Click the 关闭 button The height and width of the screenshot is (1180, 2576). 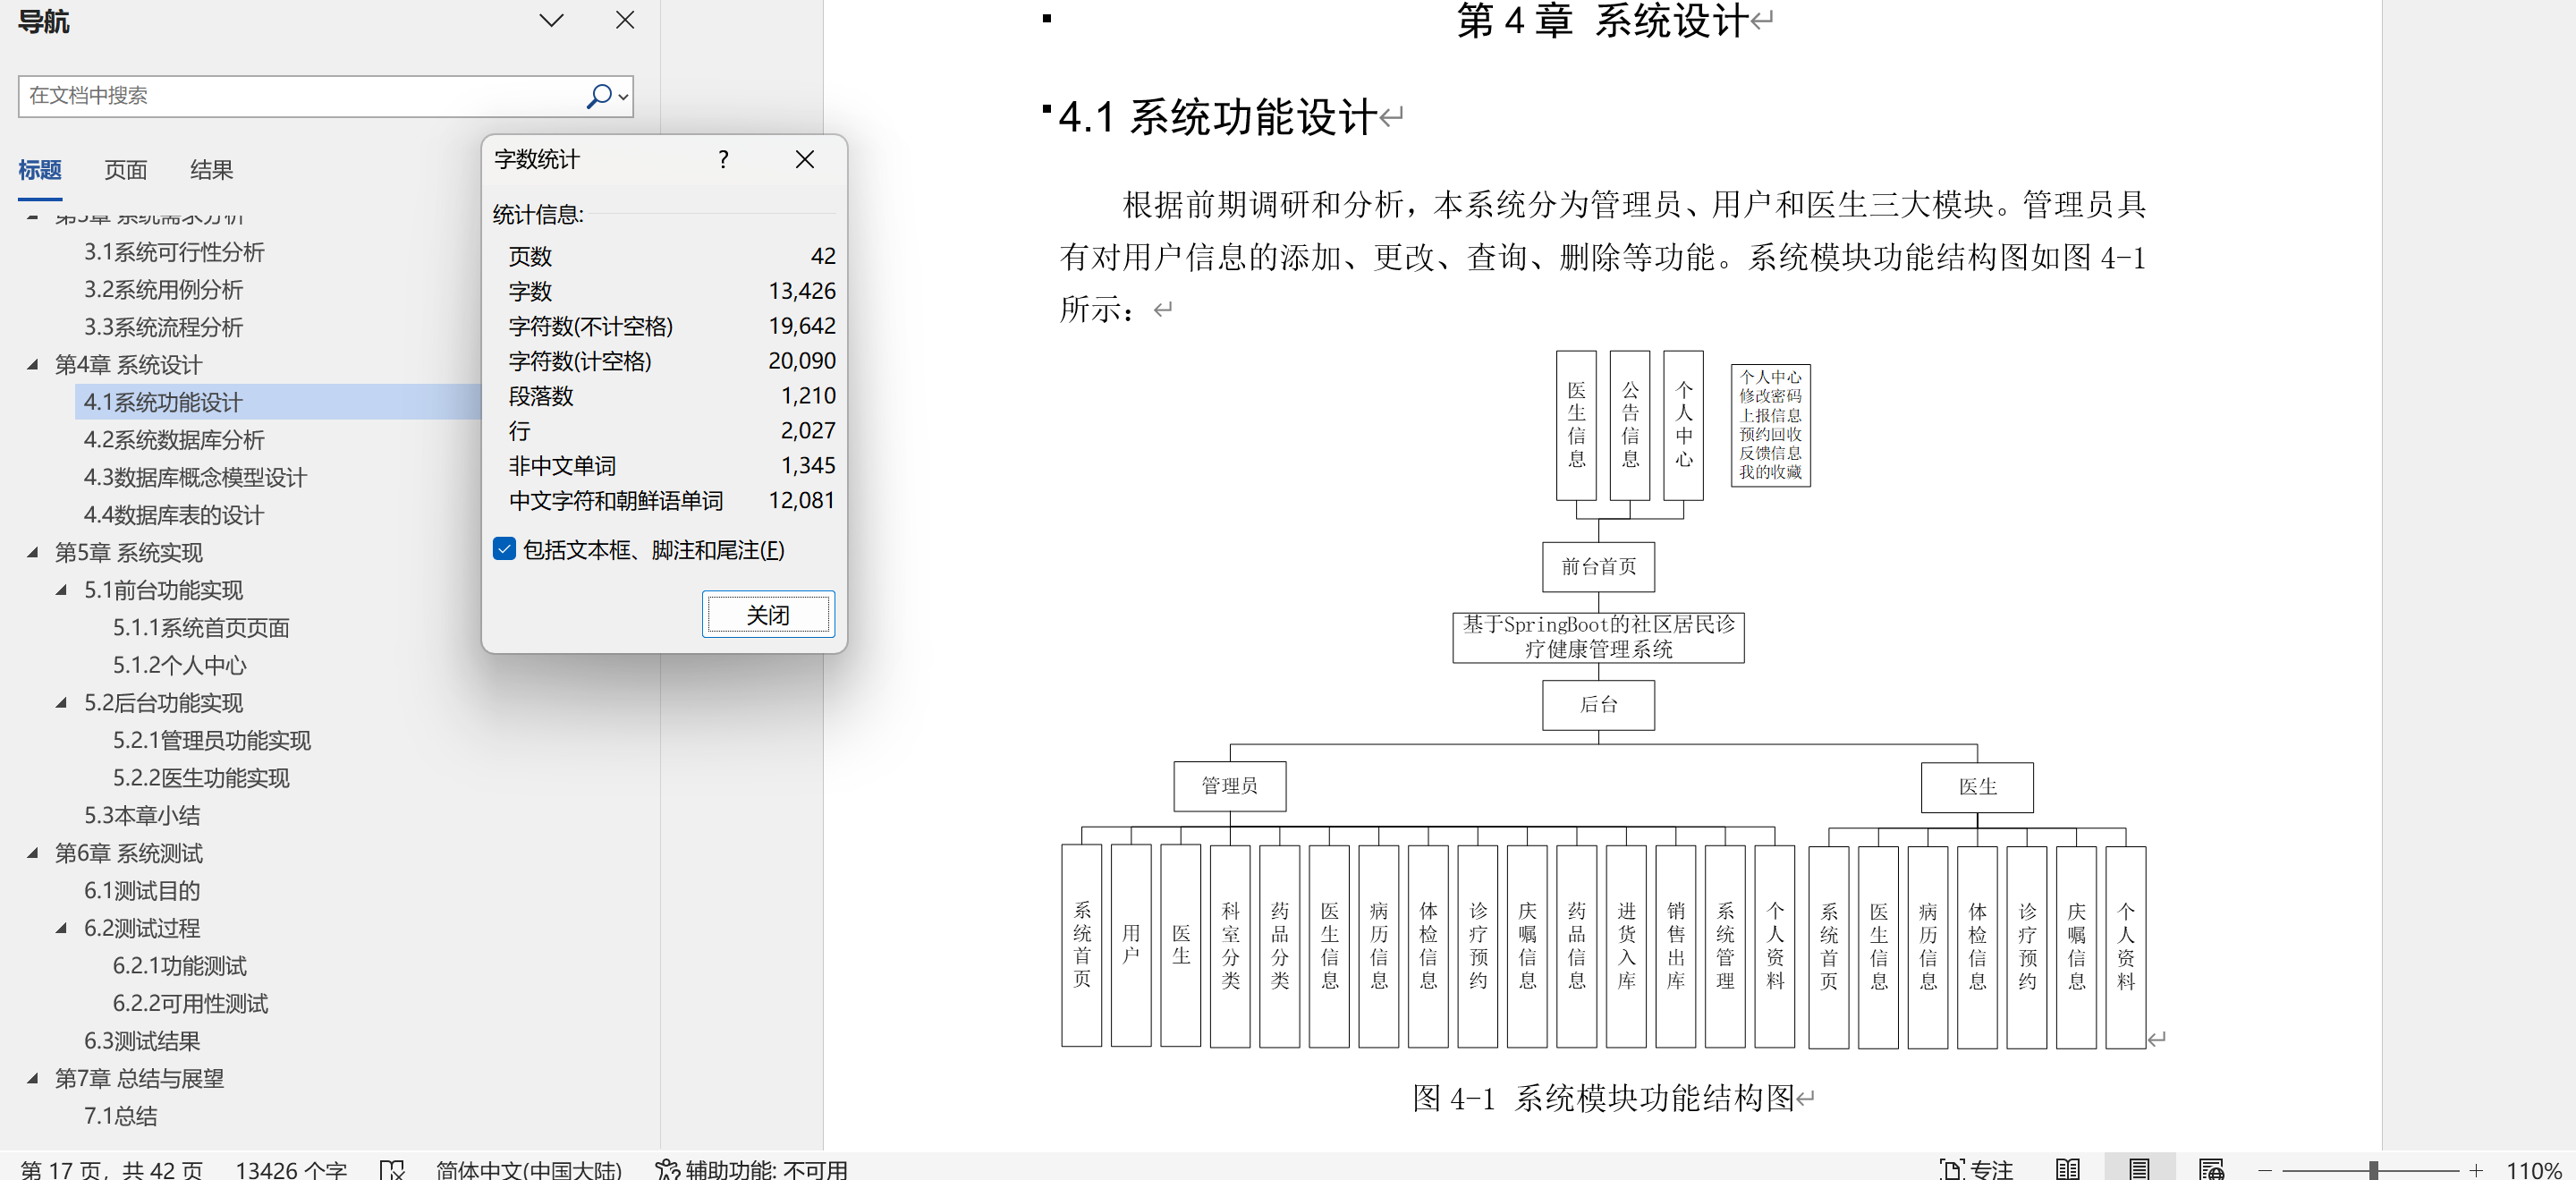tap(767, 614)
